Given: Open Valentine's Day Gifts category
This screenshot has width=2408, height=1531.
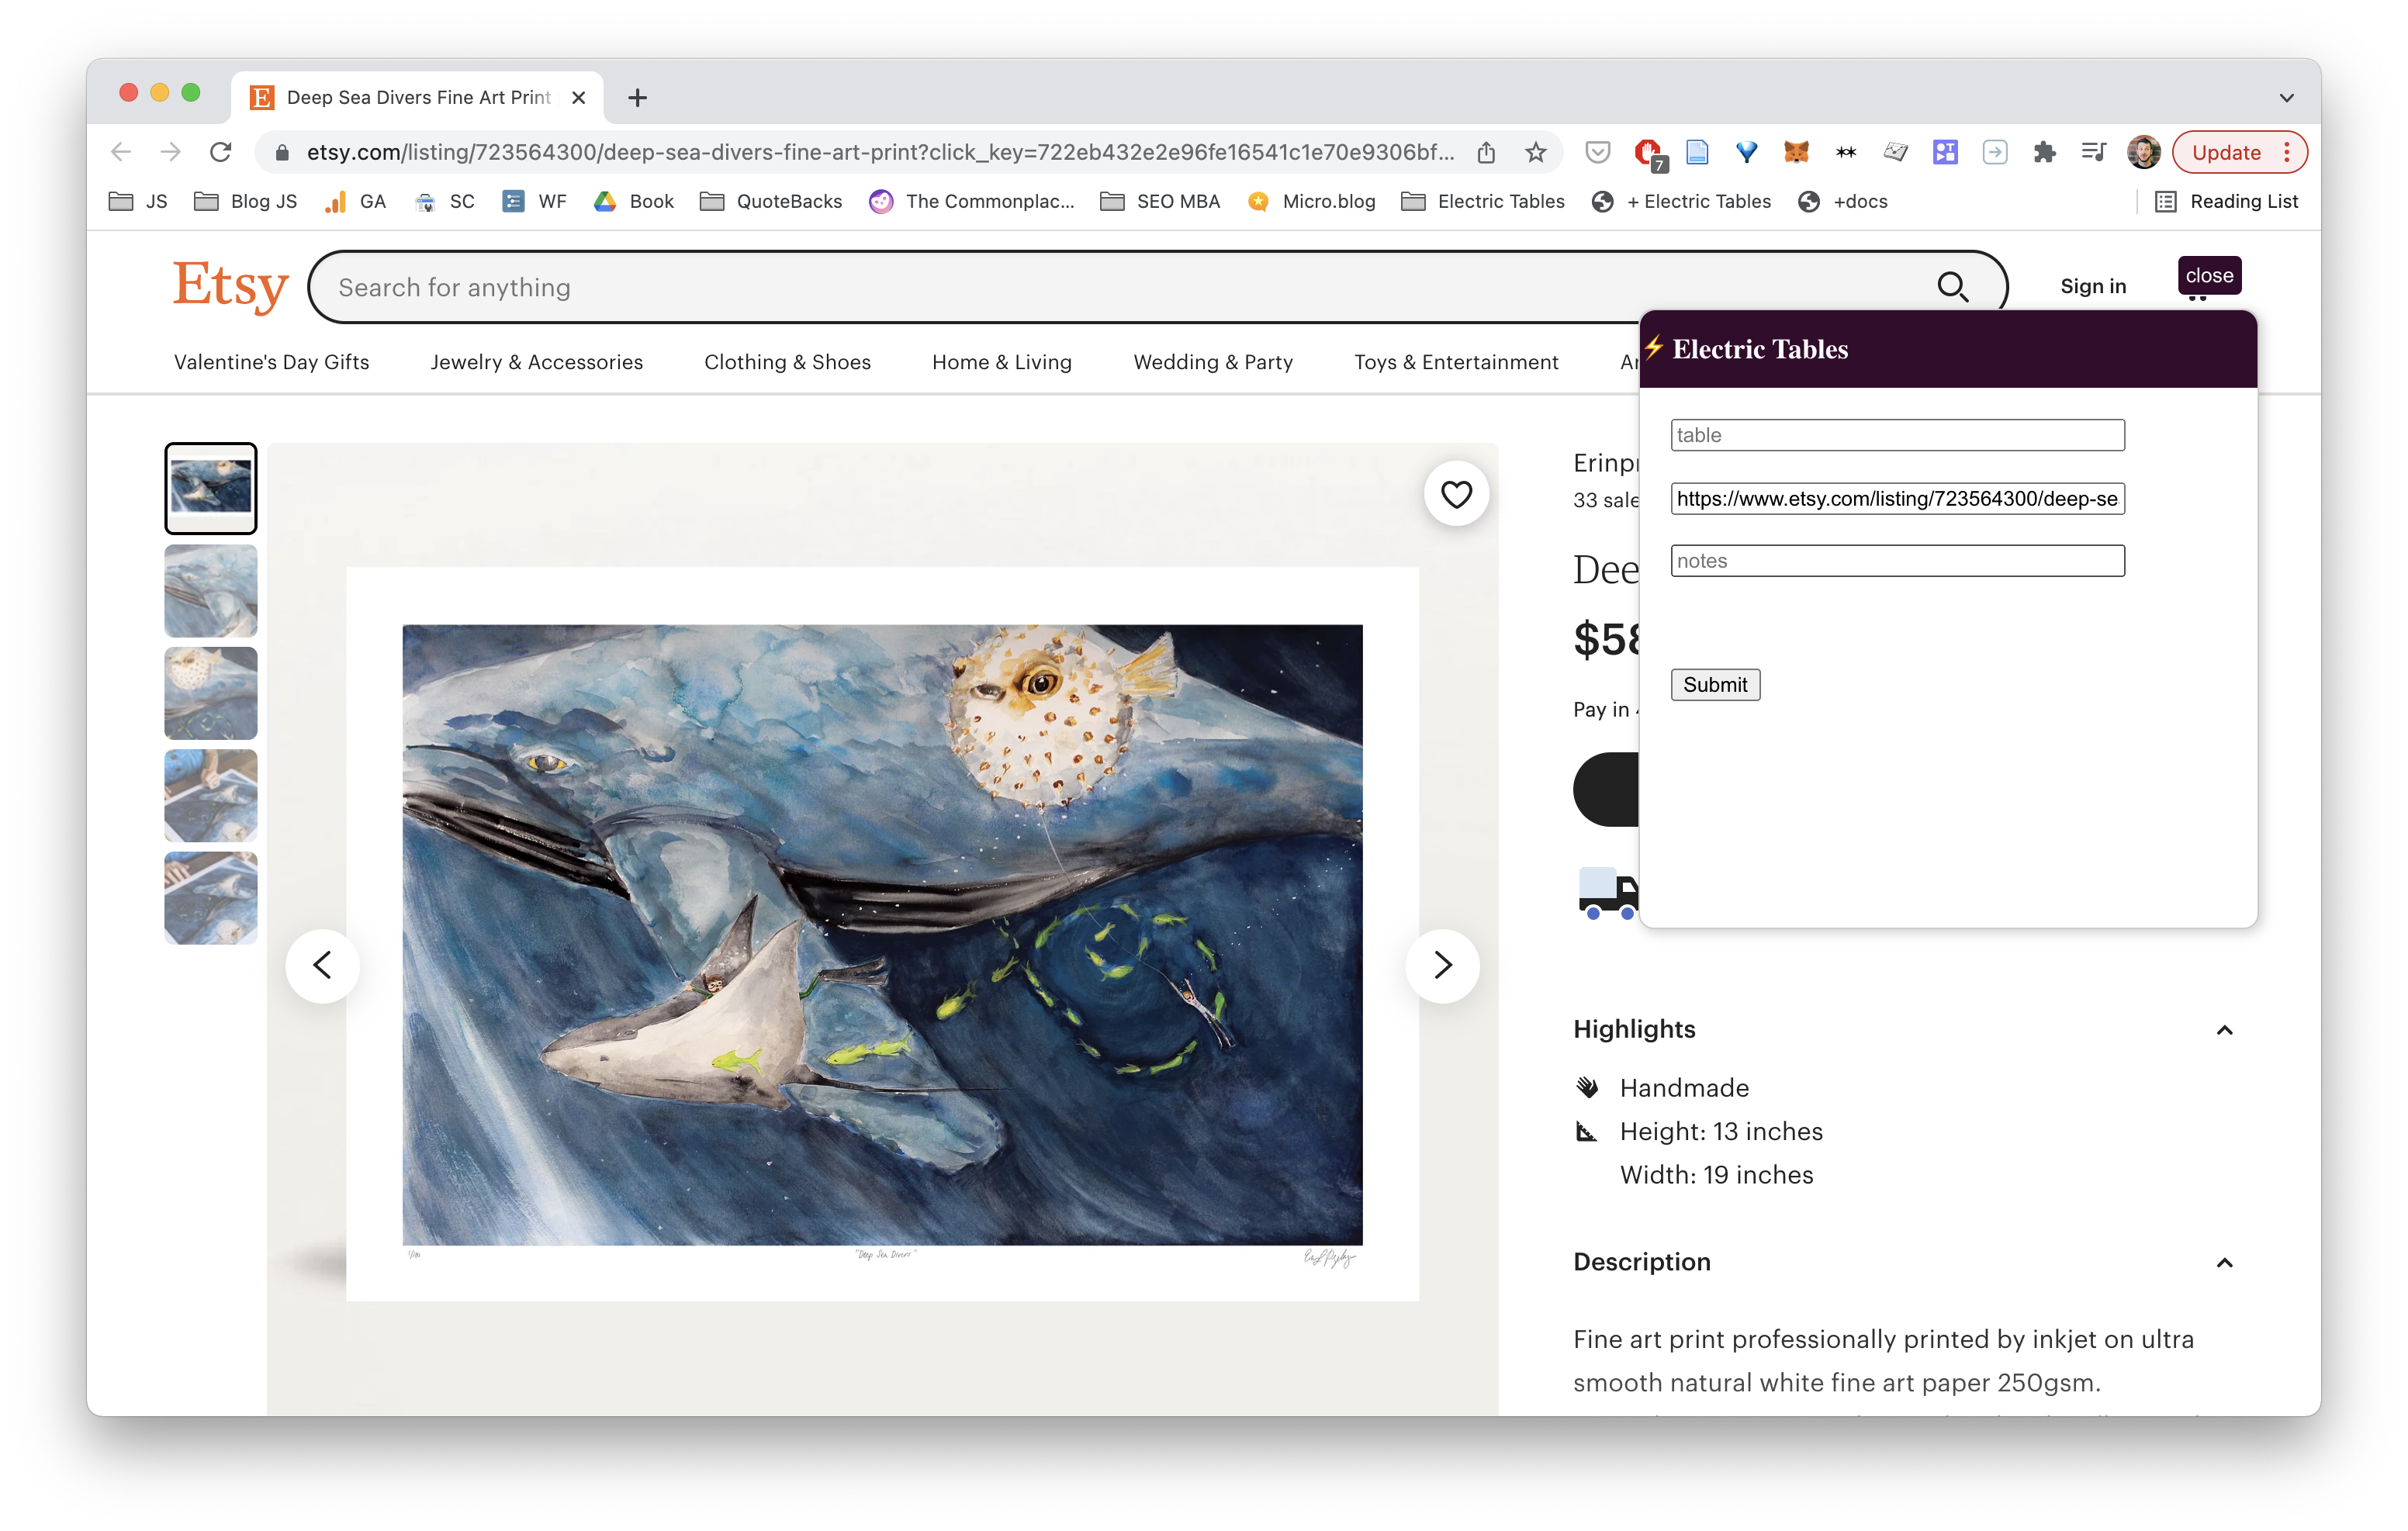Looking at the screenshot, I should [x=272, y=362].
